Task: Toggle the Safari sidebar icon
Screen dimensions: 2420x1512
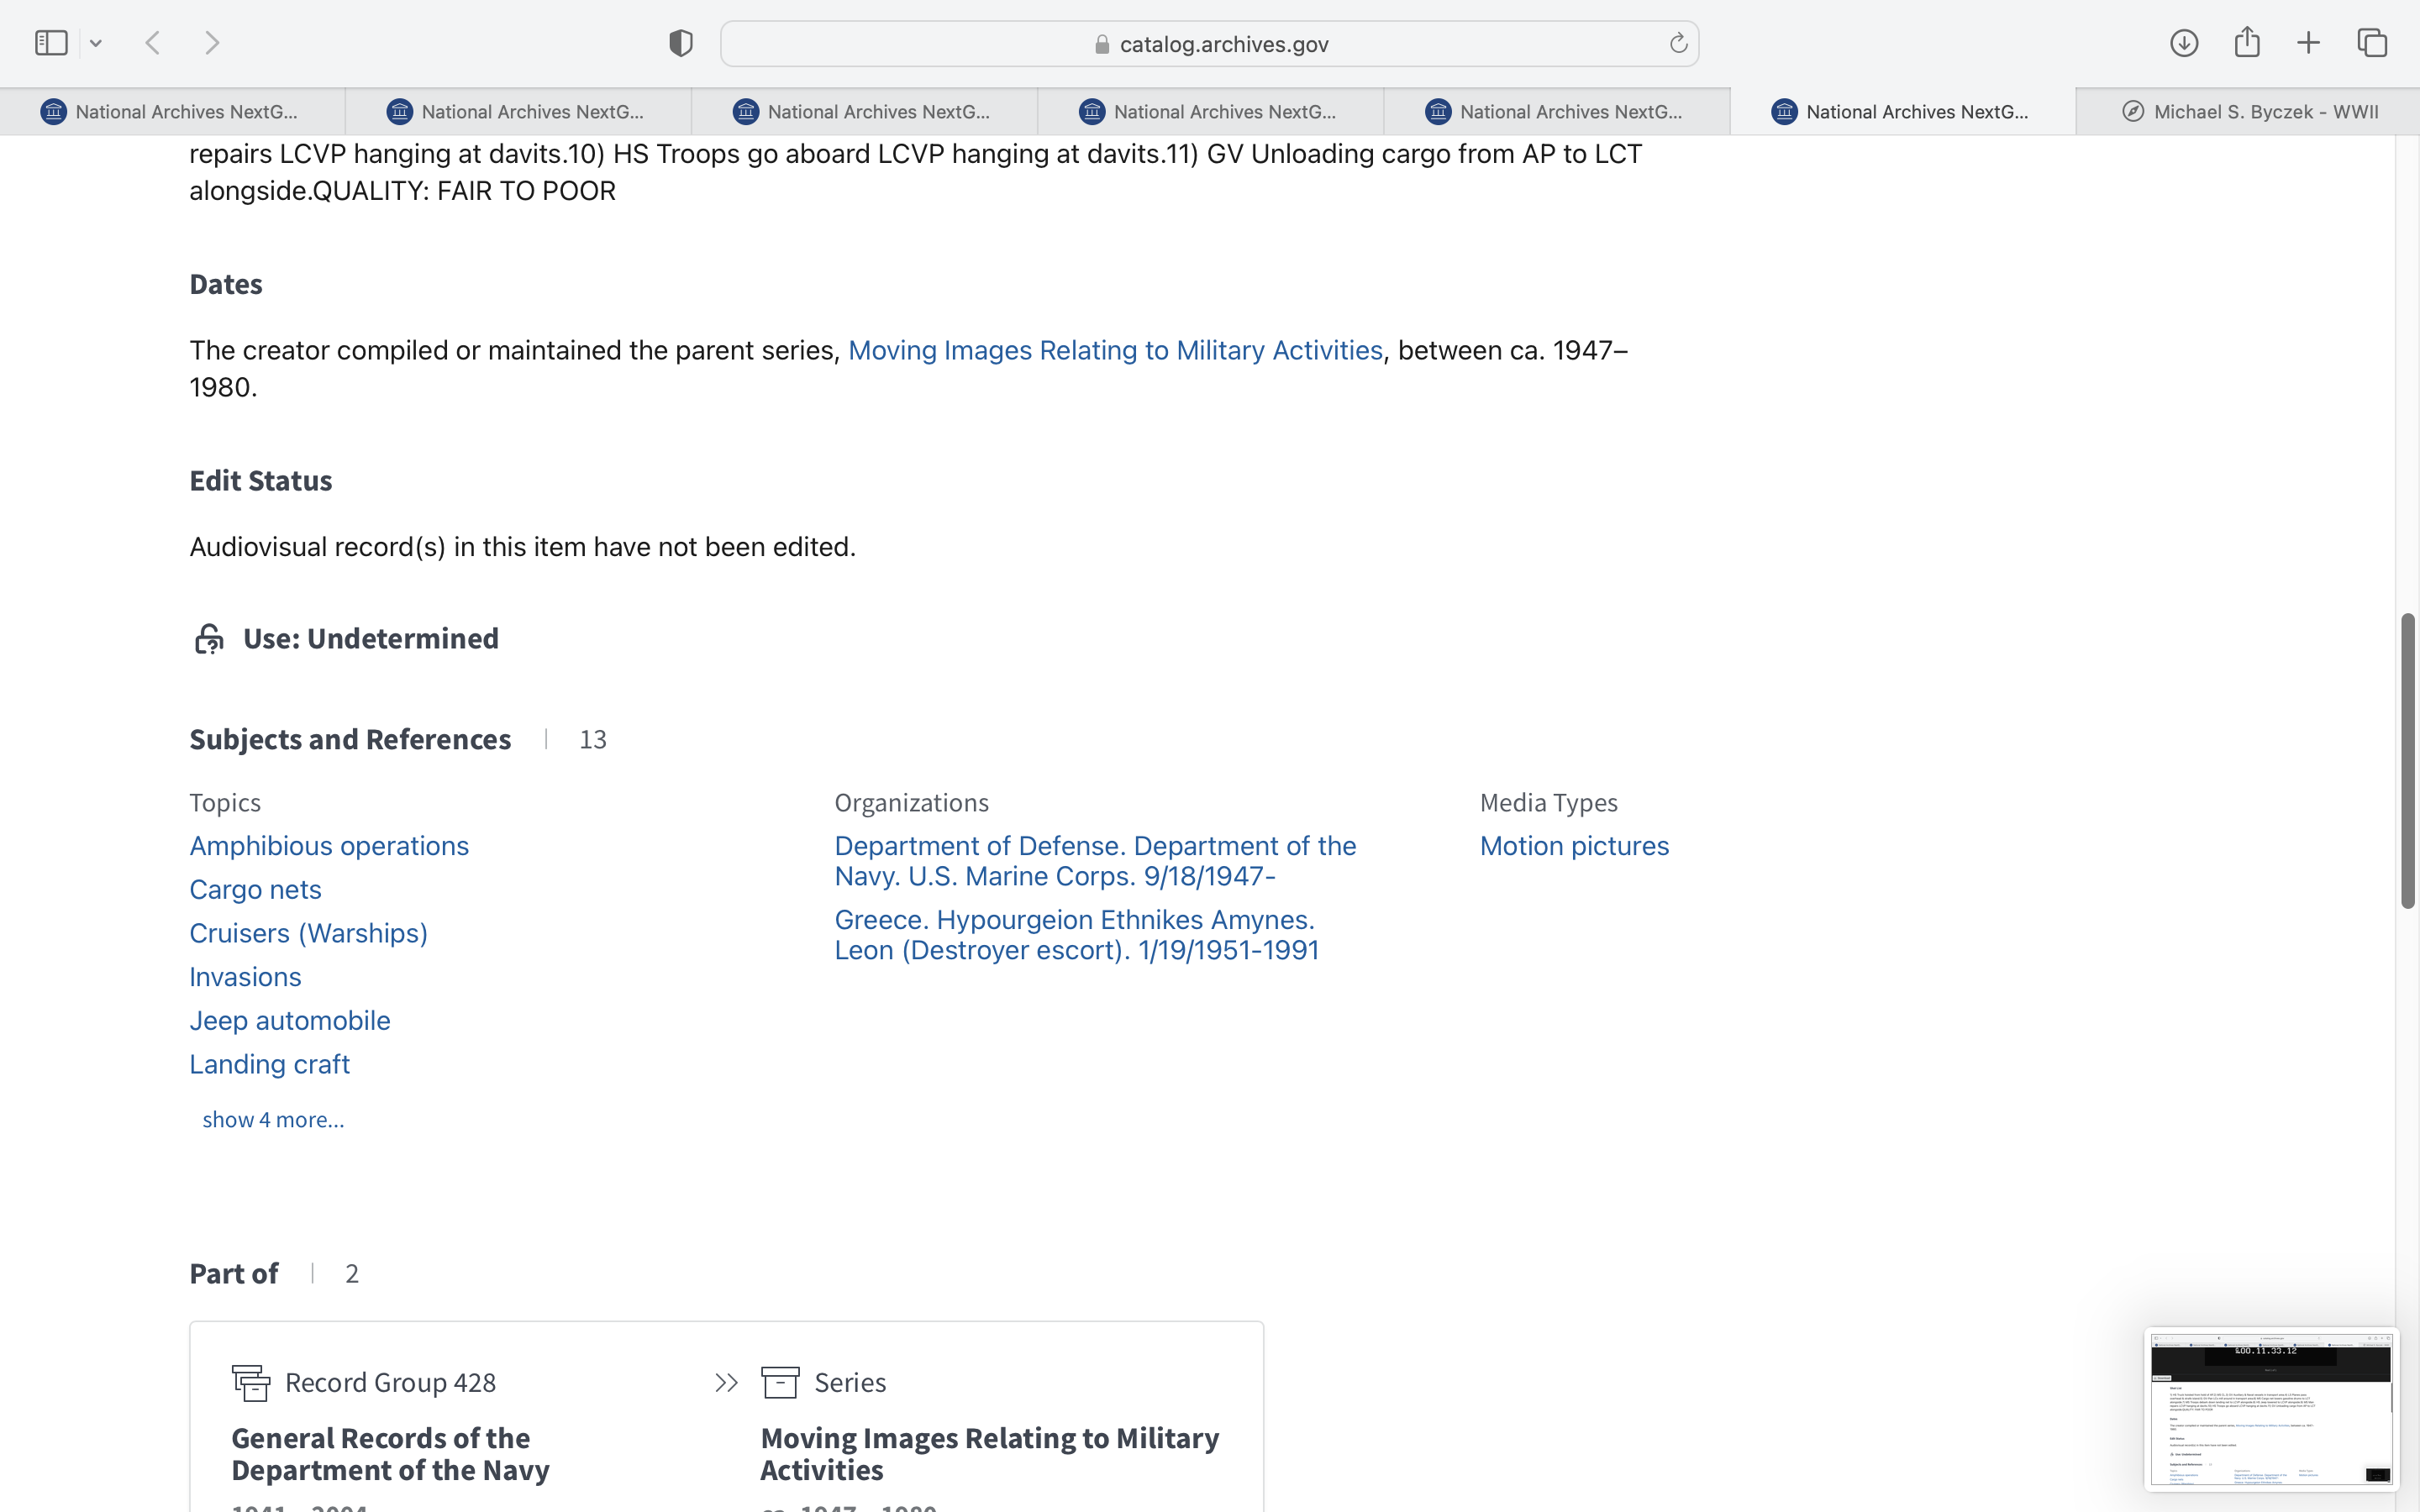Action: point(51,43)
